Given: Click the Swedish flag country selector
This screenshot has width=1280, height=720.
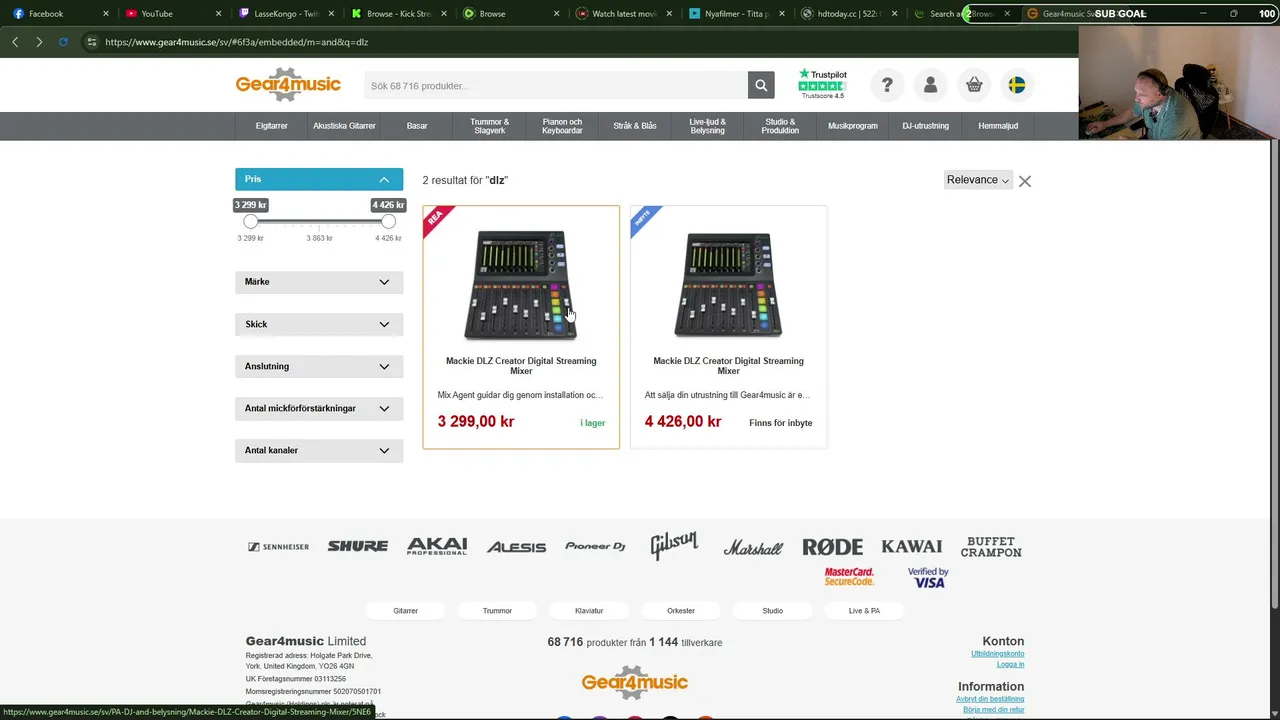Looking at the screenshot, I should pyautogui.click(x=1016, y=85).
